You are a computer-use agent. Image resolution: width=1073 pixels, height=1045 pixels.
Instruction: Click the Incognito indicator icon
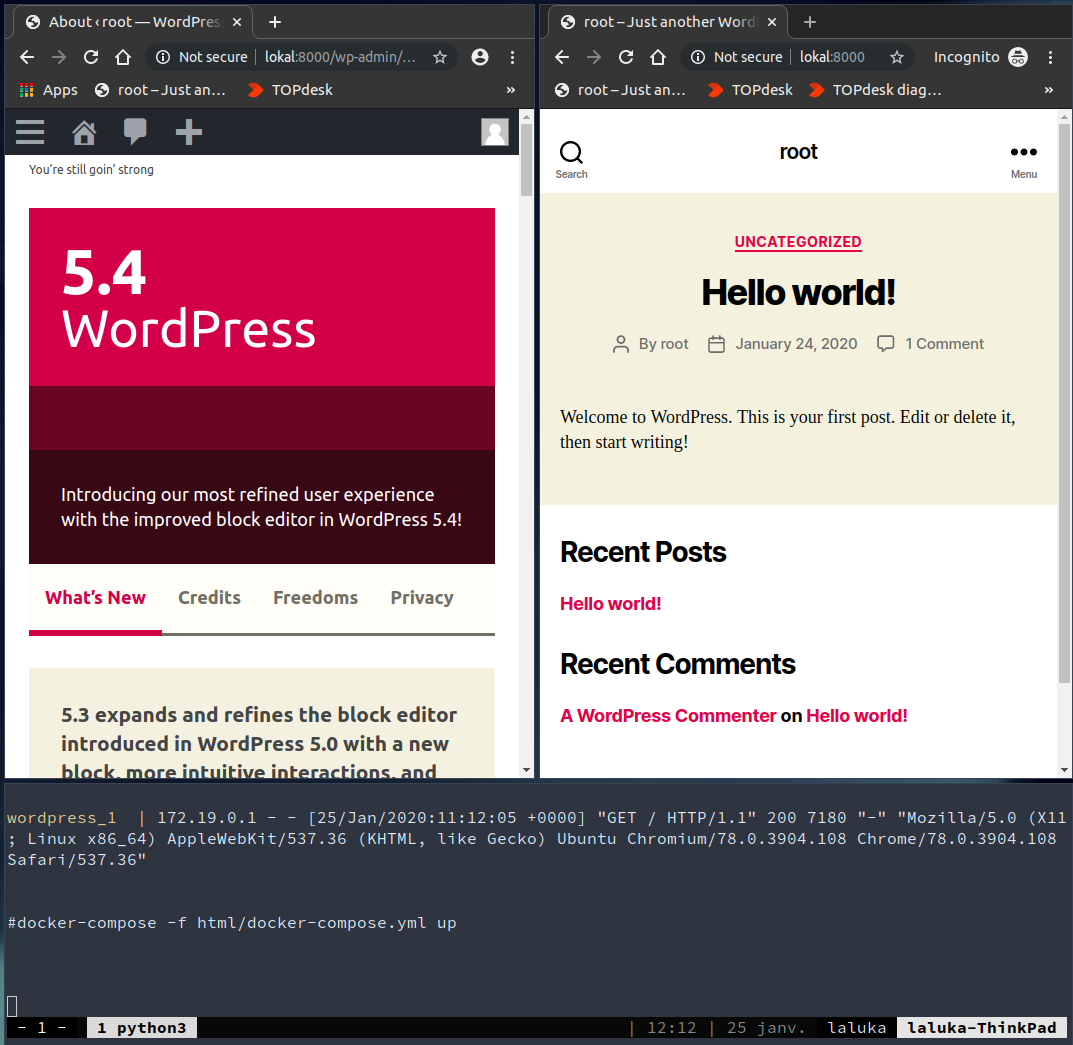point(1018,57)
